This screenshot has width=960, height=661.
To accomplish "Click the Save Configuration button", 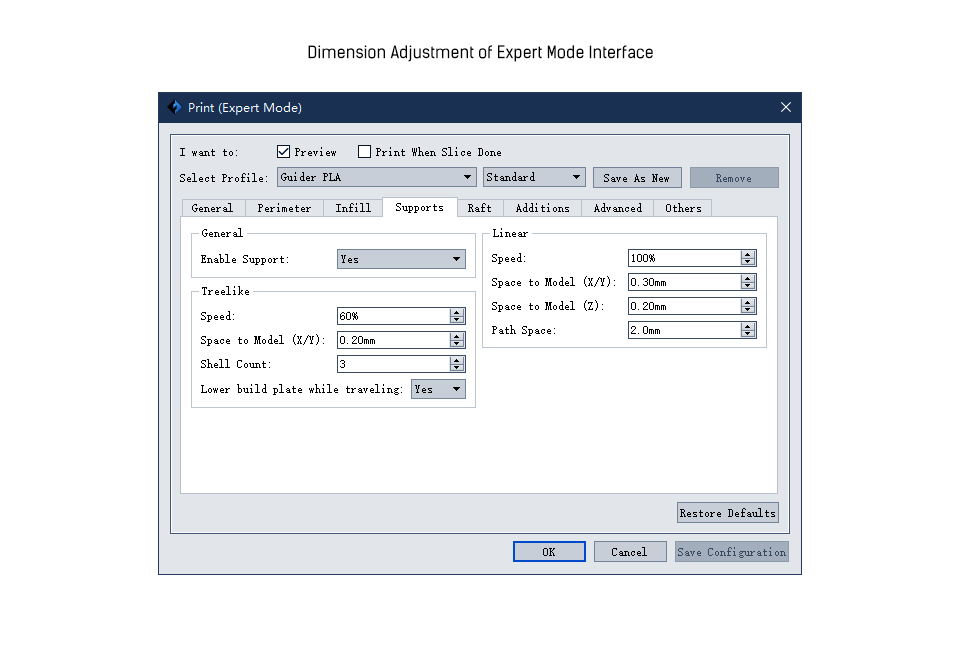I will [732, 551].
